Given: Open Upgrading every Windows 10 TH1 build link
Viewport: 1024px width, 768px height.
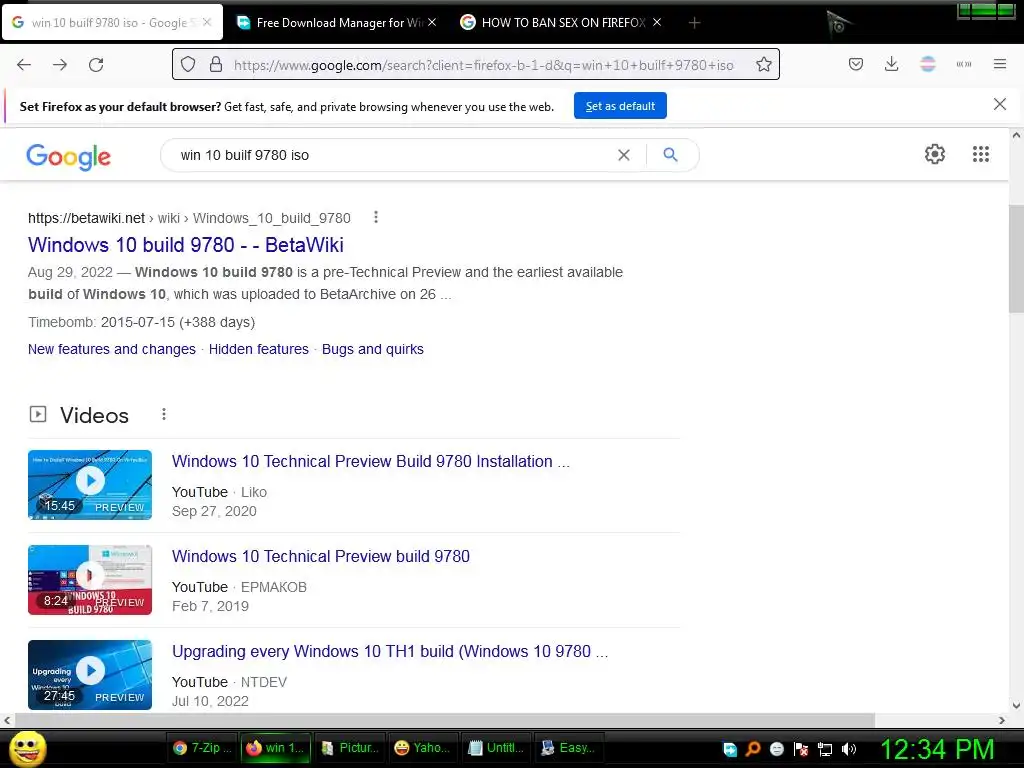Looking at the screenshot, I should (x=390, y=652).
